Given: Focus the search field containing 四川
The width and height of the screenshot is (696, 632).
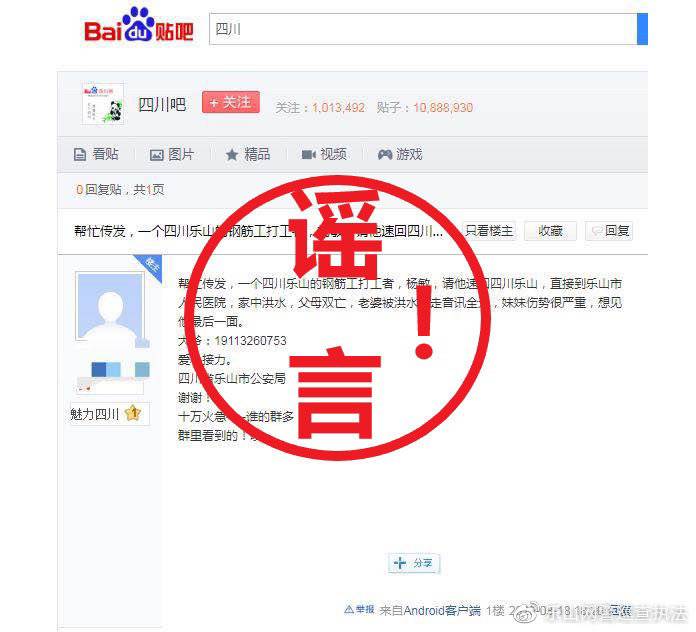Looking at the screenshot, I should tap(423, 29).
